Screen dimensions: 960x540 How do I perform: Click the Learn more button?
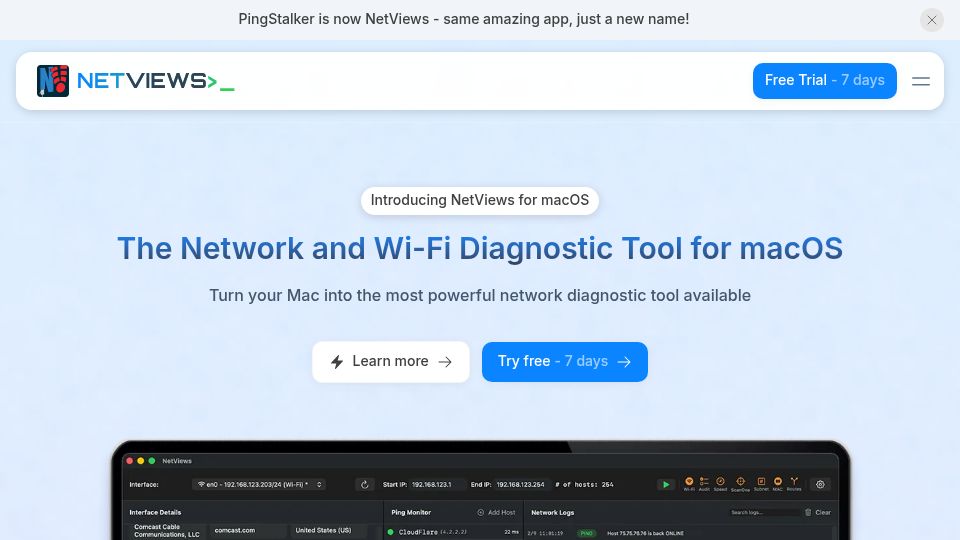pyautogui.click(x=391, y=361)
